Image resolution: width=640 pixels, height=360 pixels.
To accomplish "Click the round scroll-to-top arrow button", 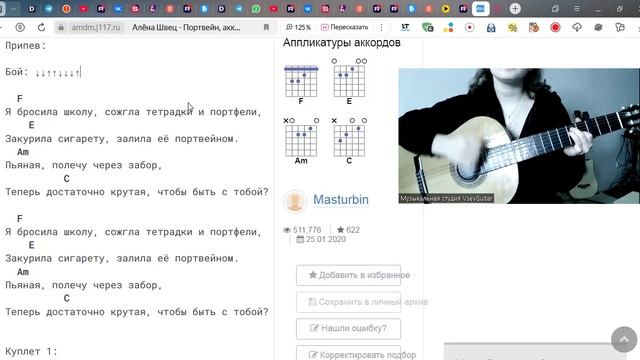I will (624, 339).
